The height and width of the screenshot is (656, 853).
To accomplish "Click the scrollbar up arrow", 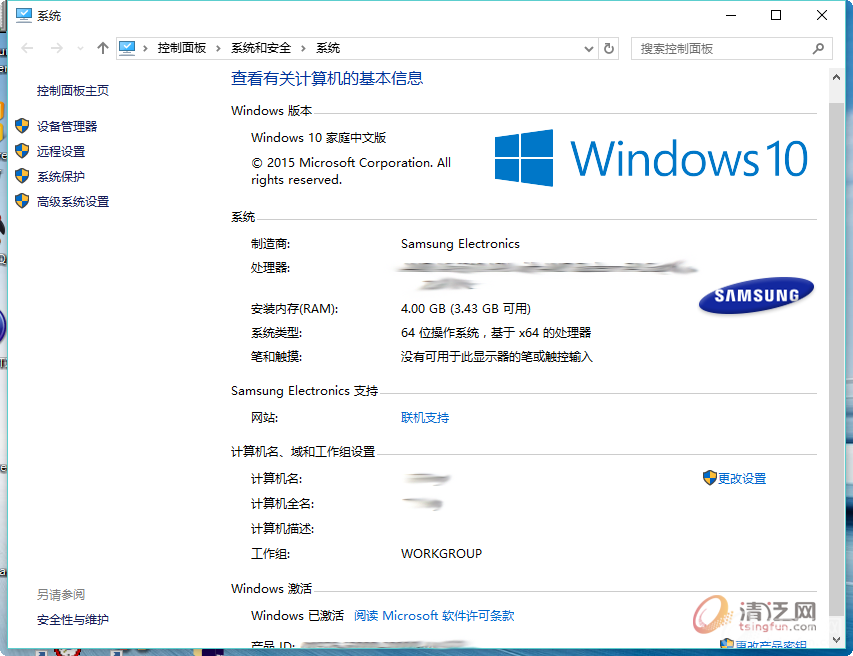I will (837, 77).
